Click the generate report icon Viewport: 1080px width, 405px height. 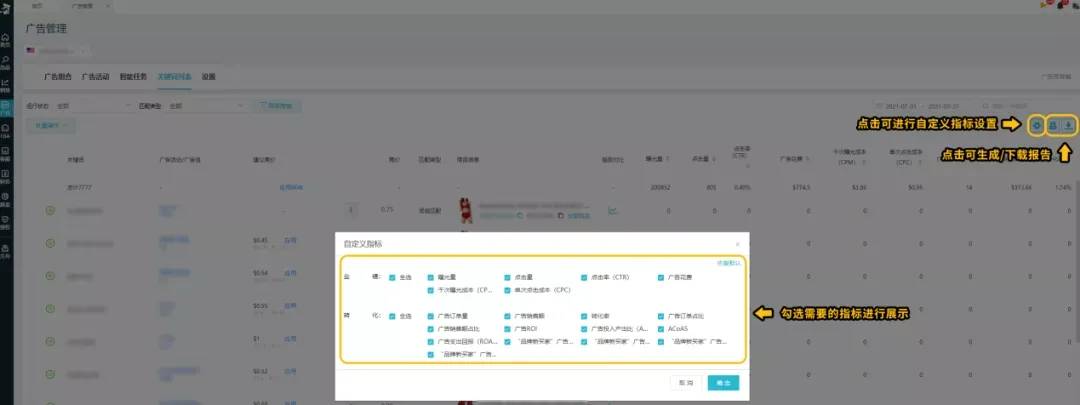1052,125
